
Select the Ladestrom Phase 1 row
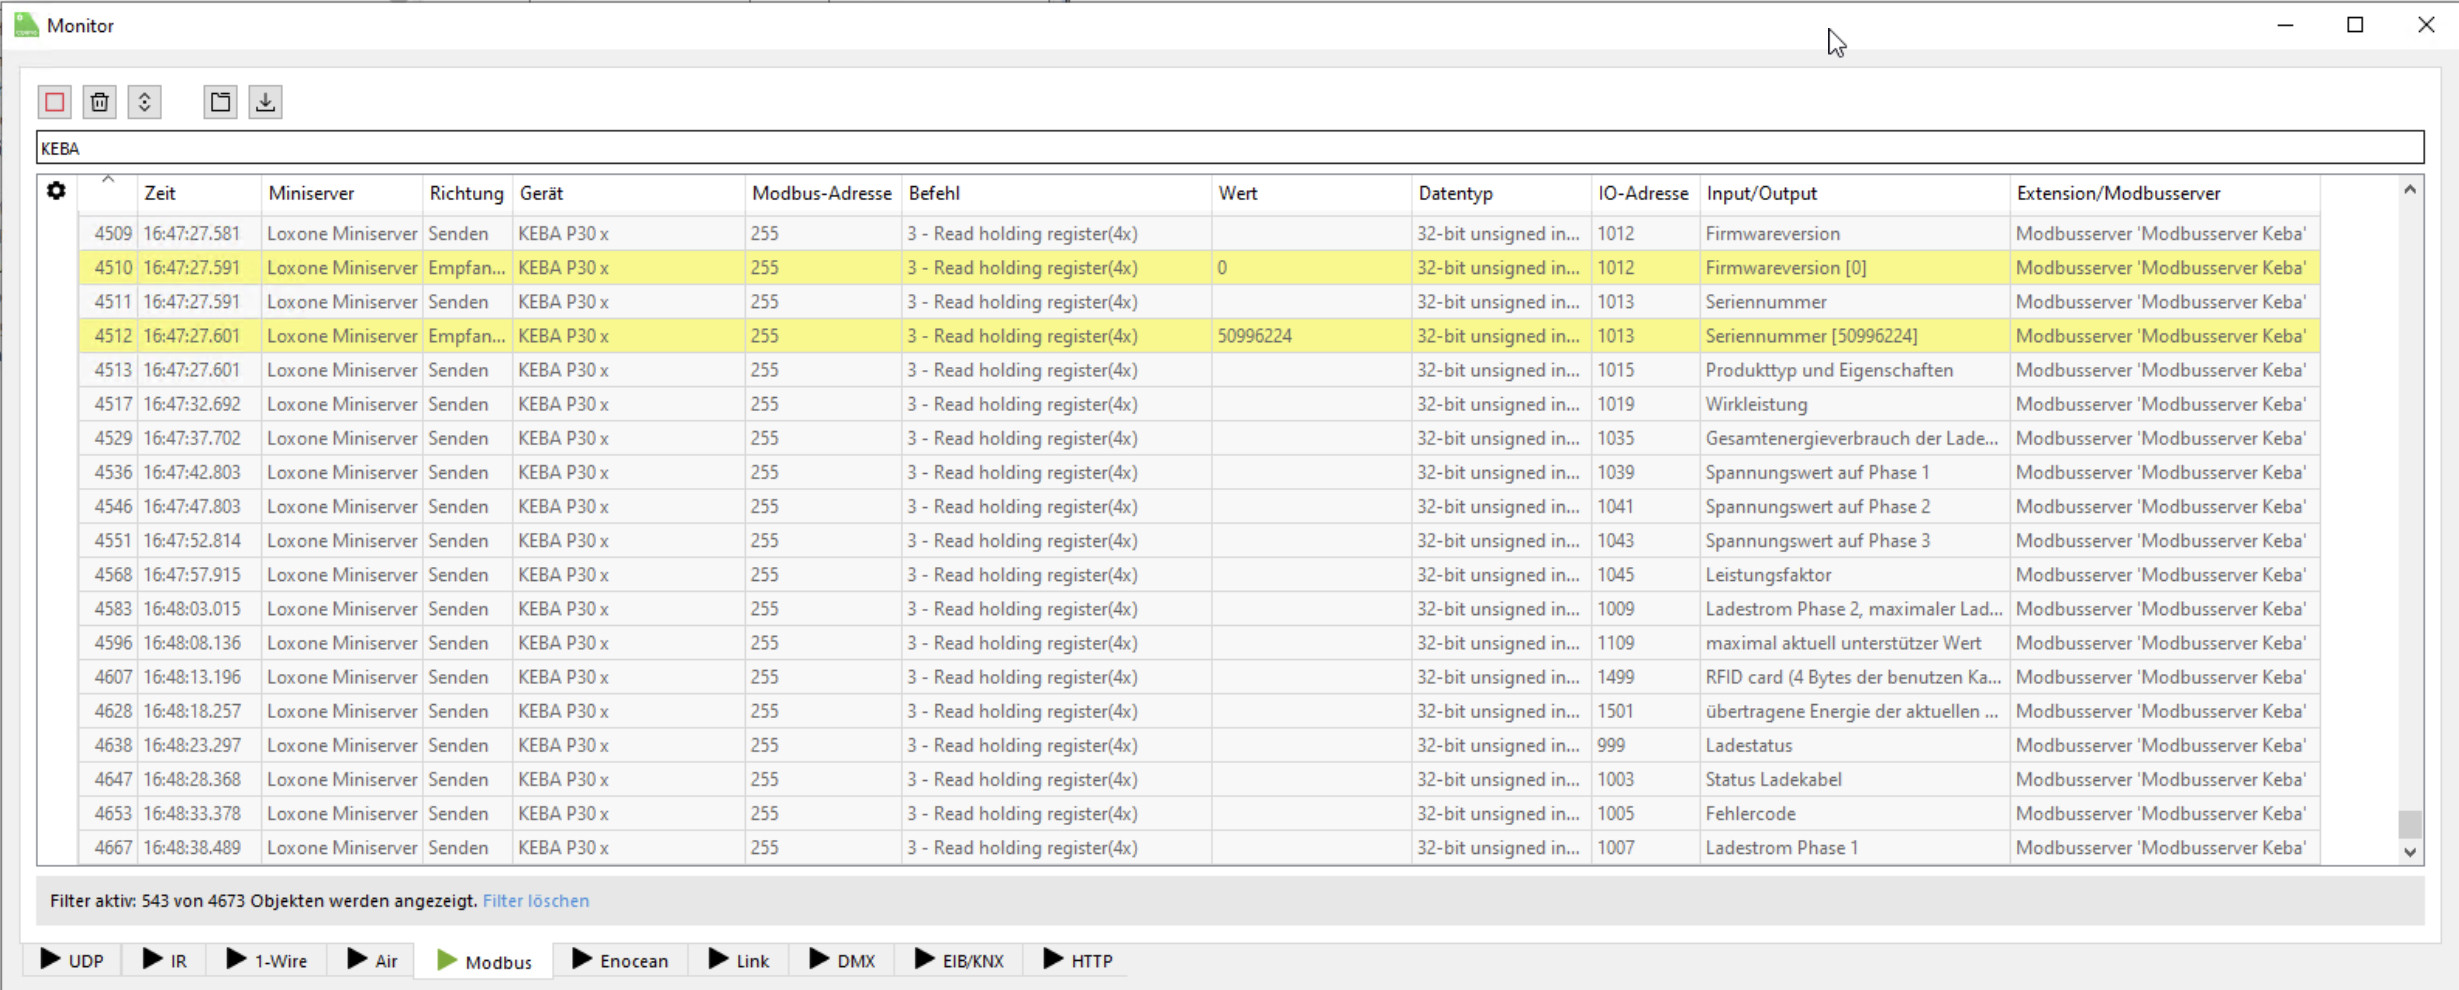point(1199,847)
